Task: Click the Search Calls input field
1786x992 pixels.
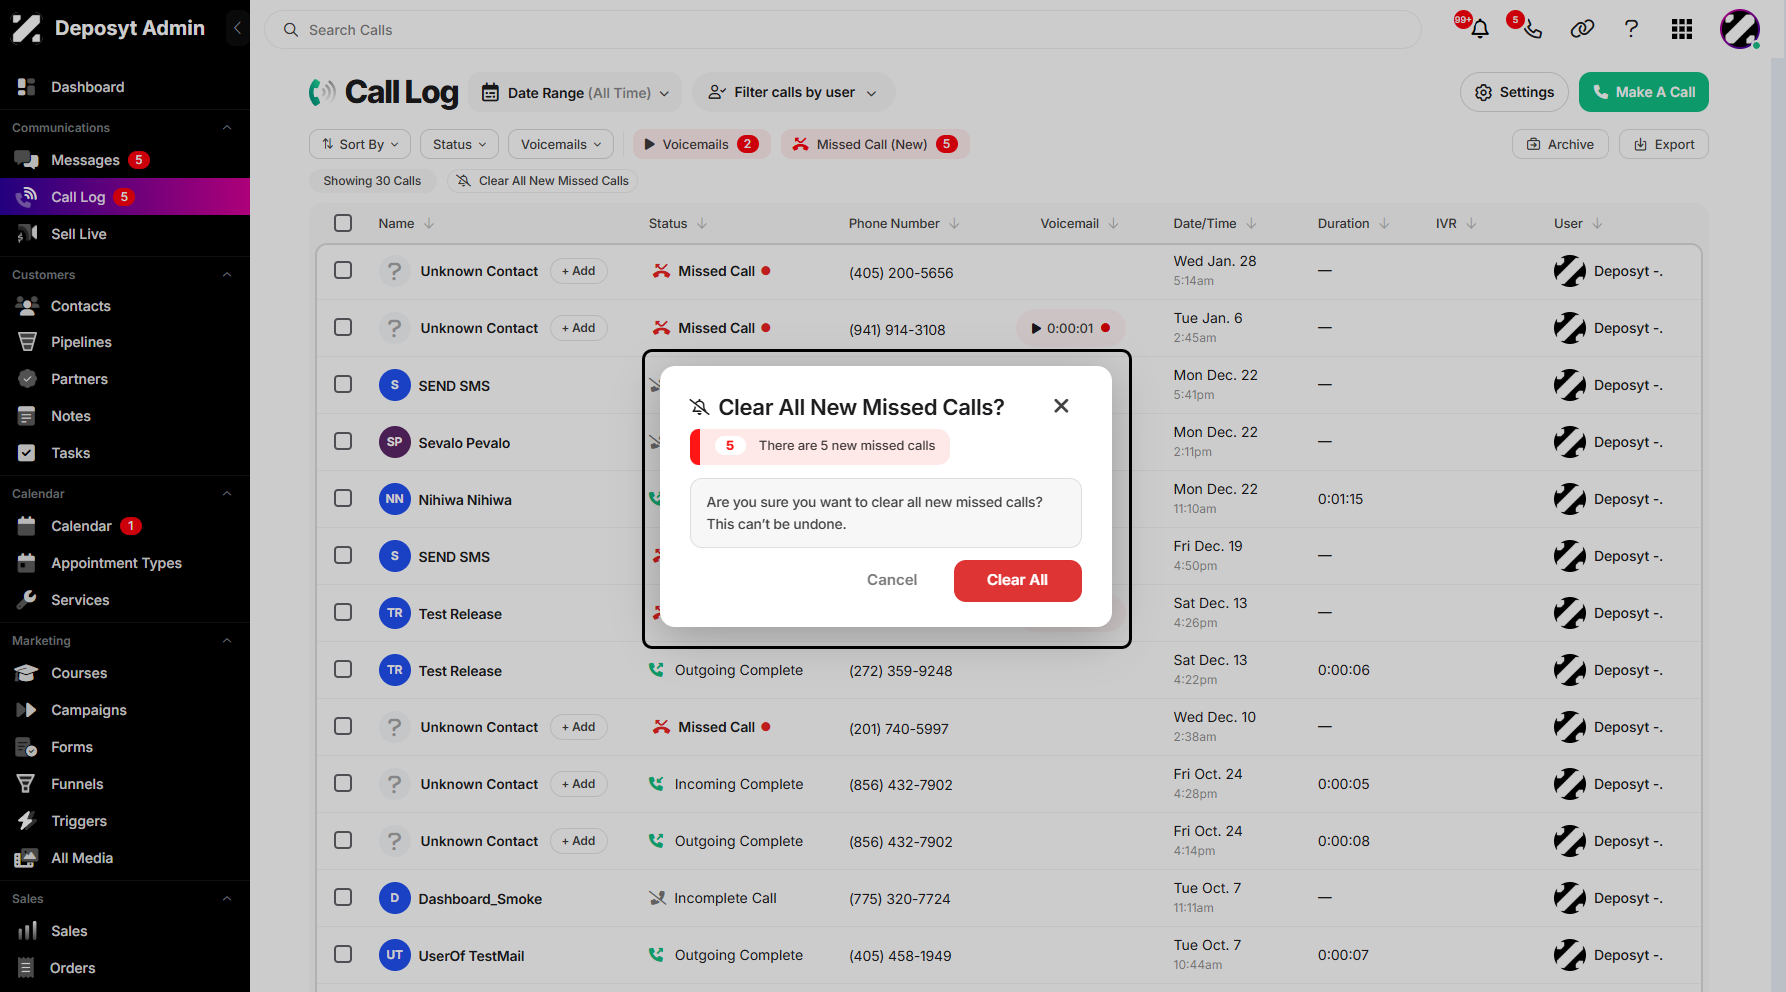Action: [x=842, y=30]
